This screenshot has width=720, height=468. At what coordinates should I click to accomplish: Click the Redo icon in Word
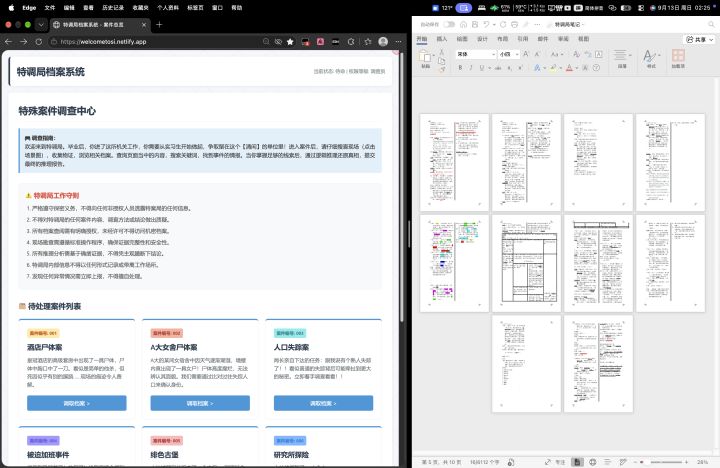[503, 24]
